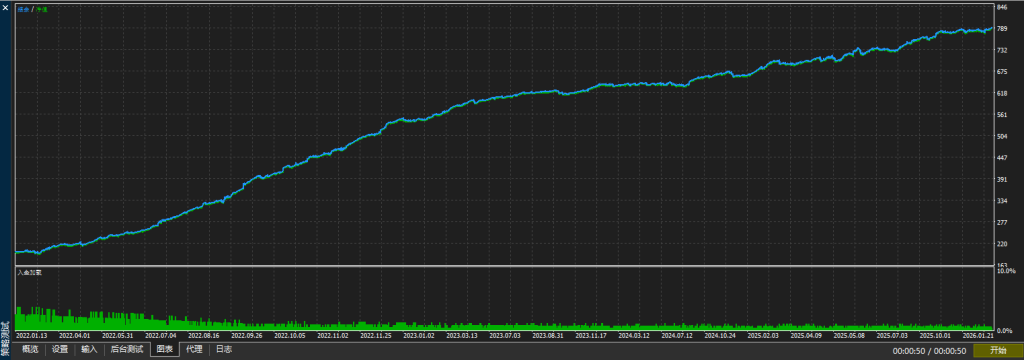Click the 2022.01.13 date marker
The width and height of the screenshot is (1024, 360).
coord(31,335)
